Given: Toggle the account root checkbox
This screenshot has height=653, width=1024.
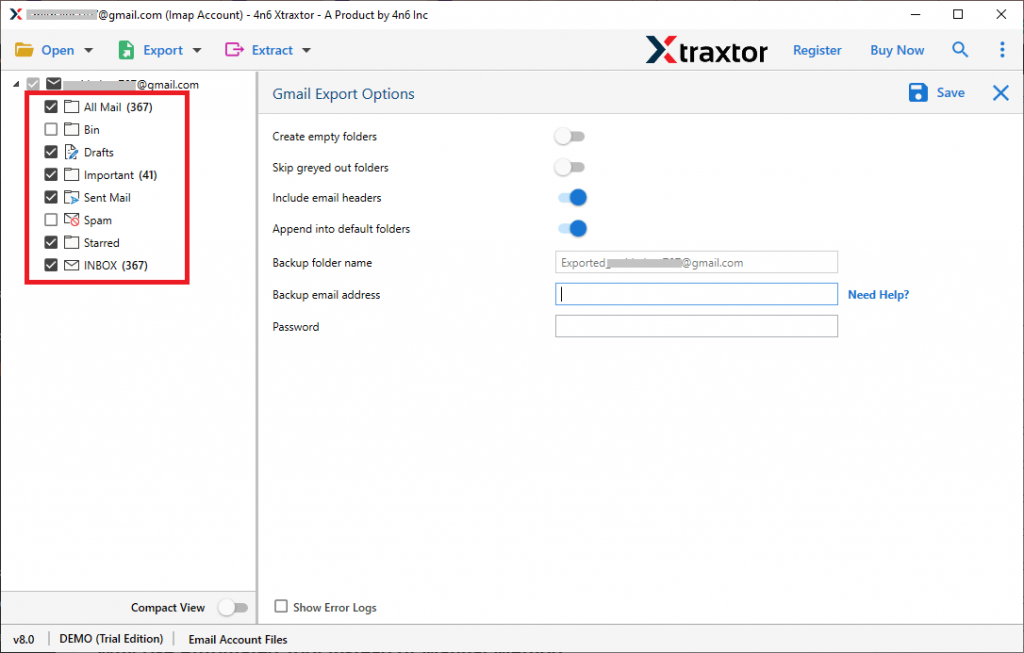Looking at the screenshot, I should tap(33, 84).
